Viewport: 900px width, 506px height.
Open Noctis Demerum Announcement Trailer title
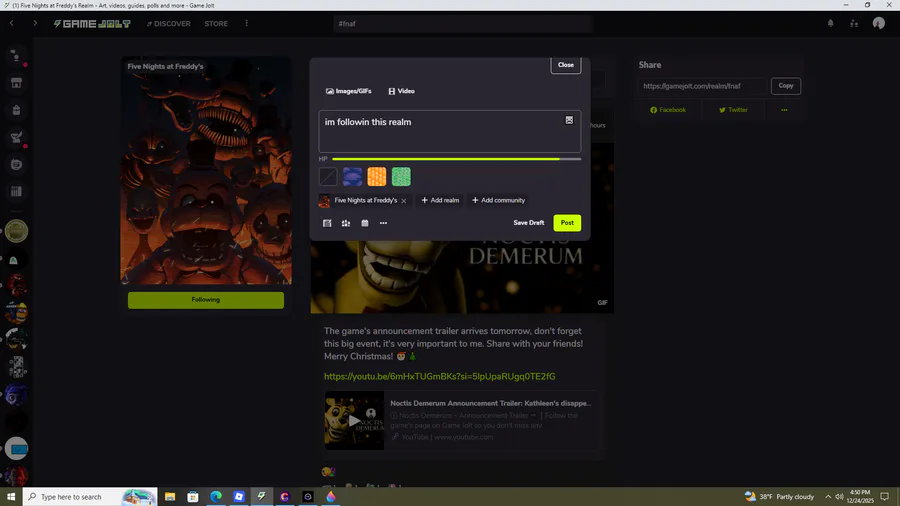point(491,403)
